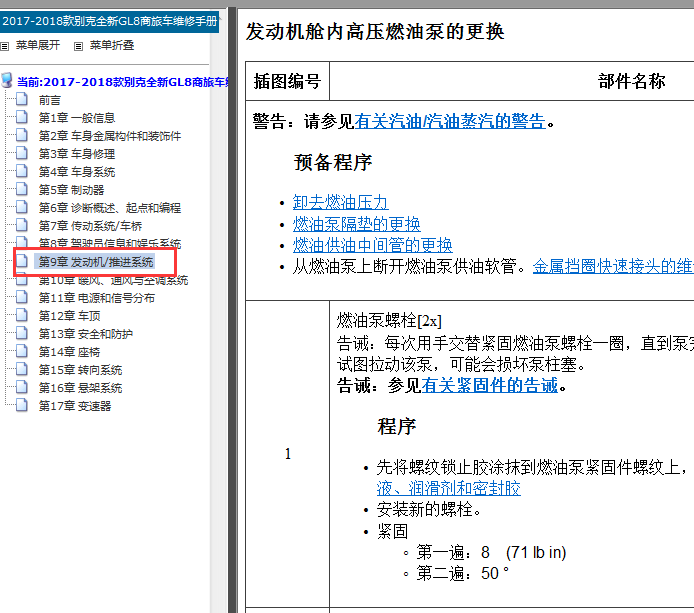Open 第5章 制动器
This screenshot has width=694, height=613.
click(x=71, y=190)
